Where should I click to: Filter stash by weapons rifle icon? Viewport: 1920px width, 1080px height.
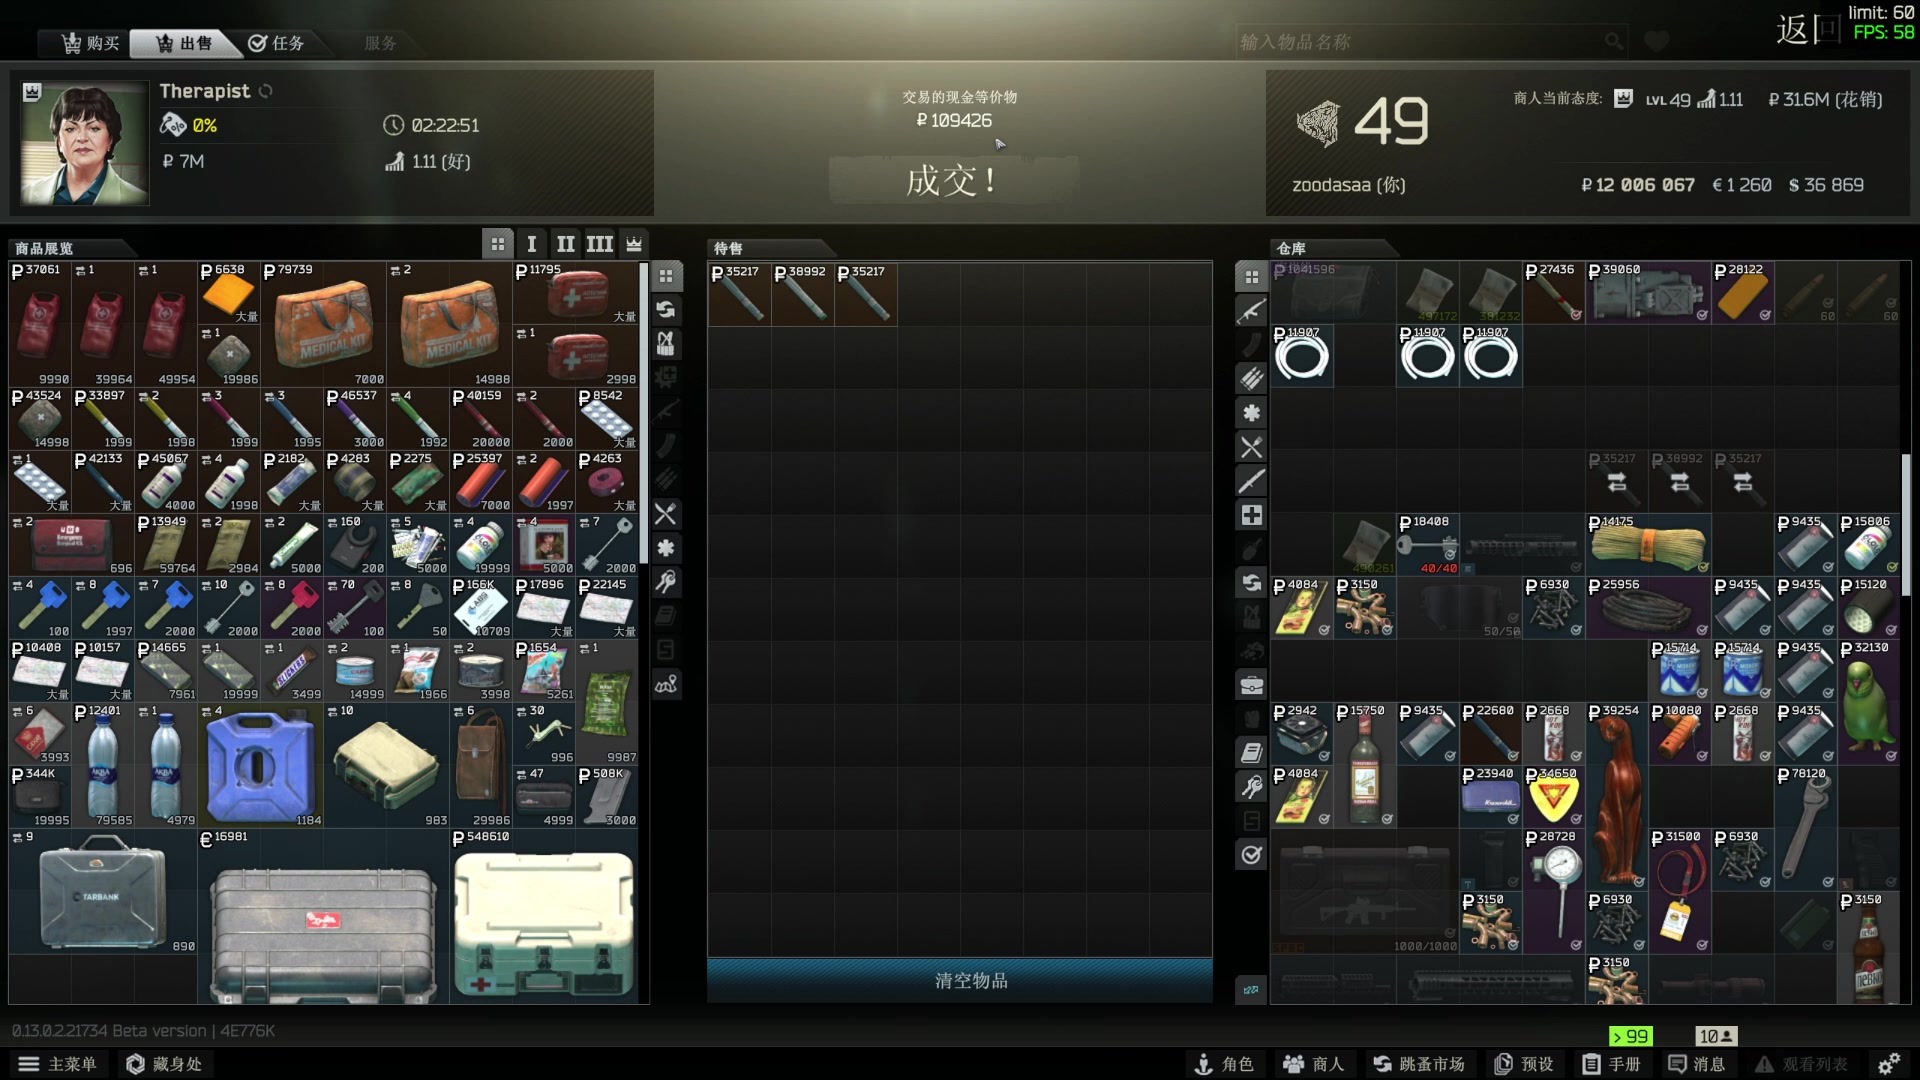click(x=1252, y=311)
